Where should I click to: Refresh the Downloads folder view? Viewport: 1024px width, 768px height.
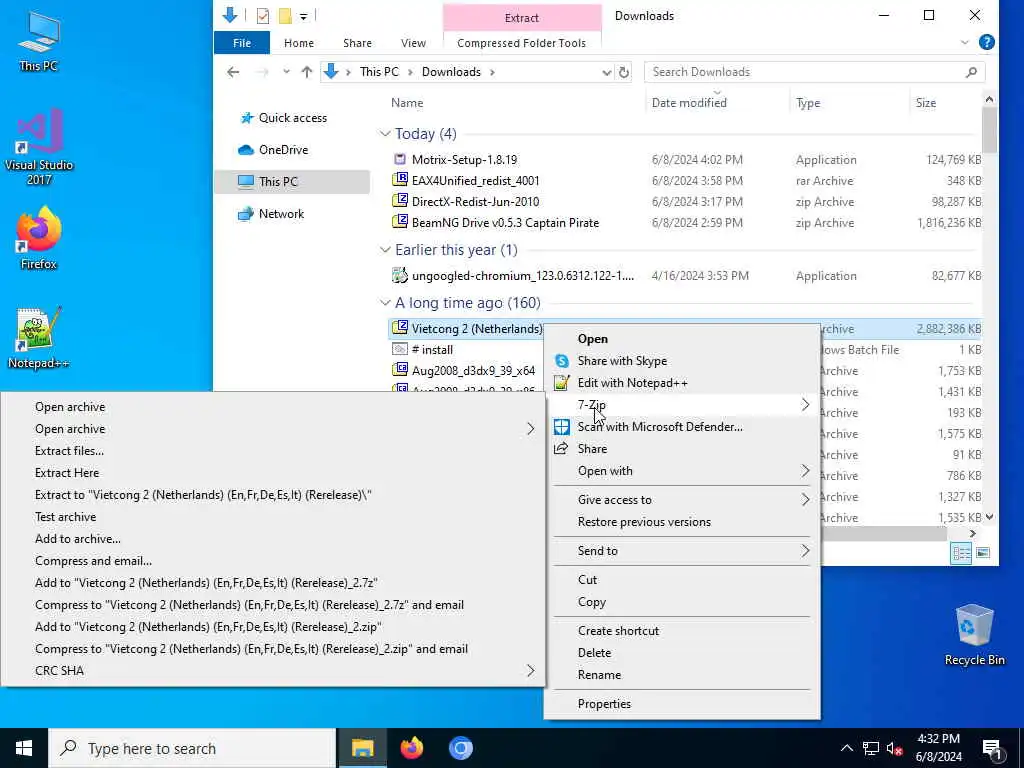pyautogui.click(x=624, y=72)
